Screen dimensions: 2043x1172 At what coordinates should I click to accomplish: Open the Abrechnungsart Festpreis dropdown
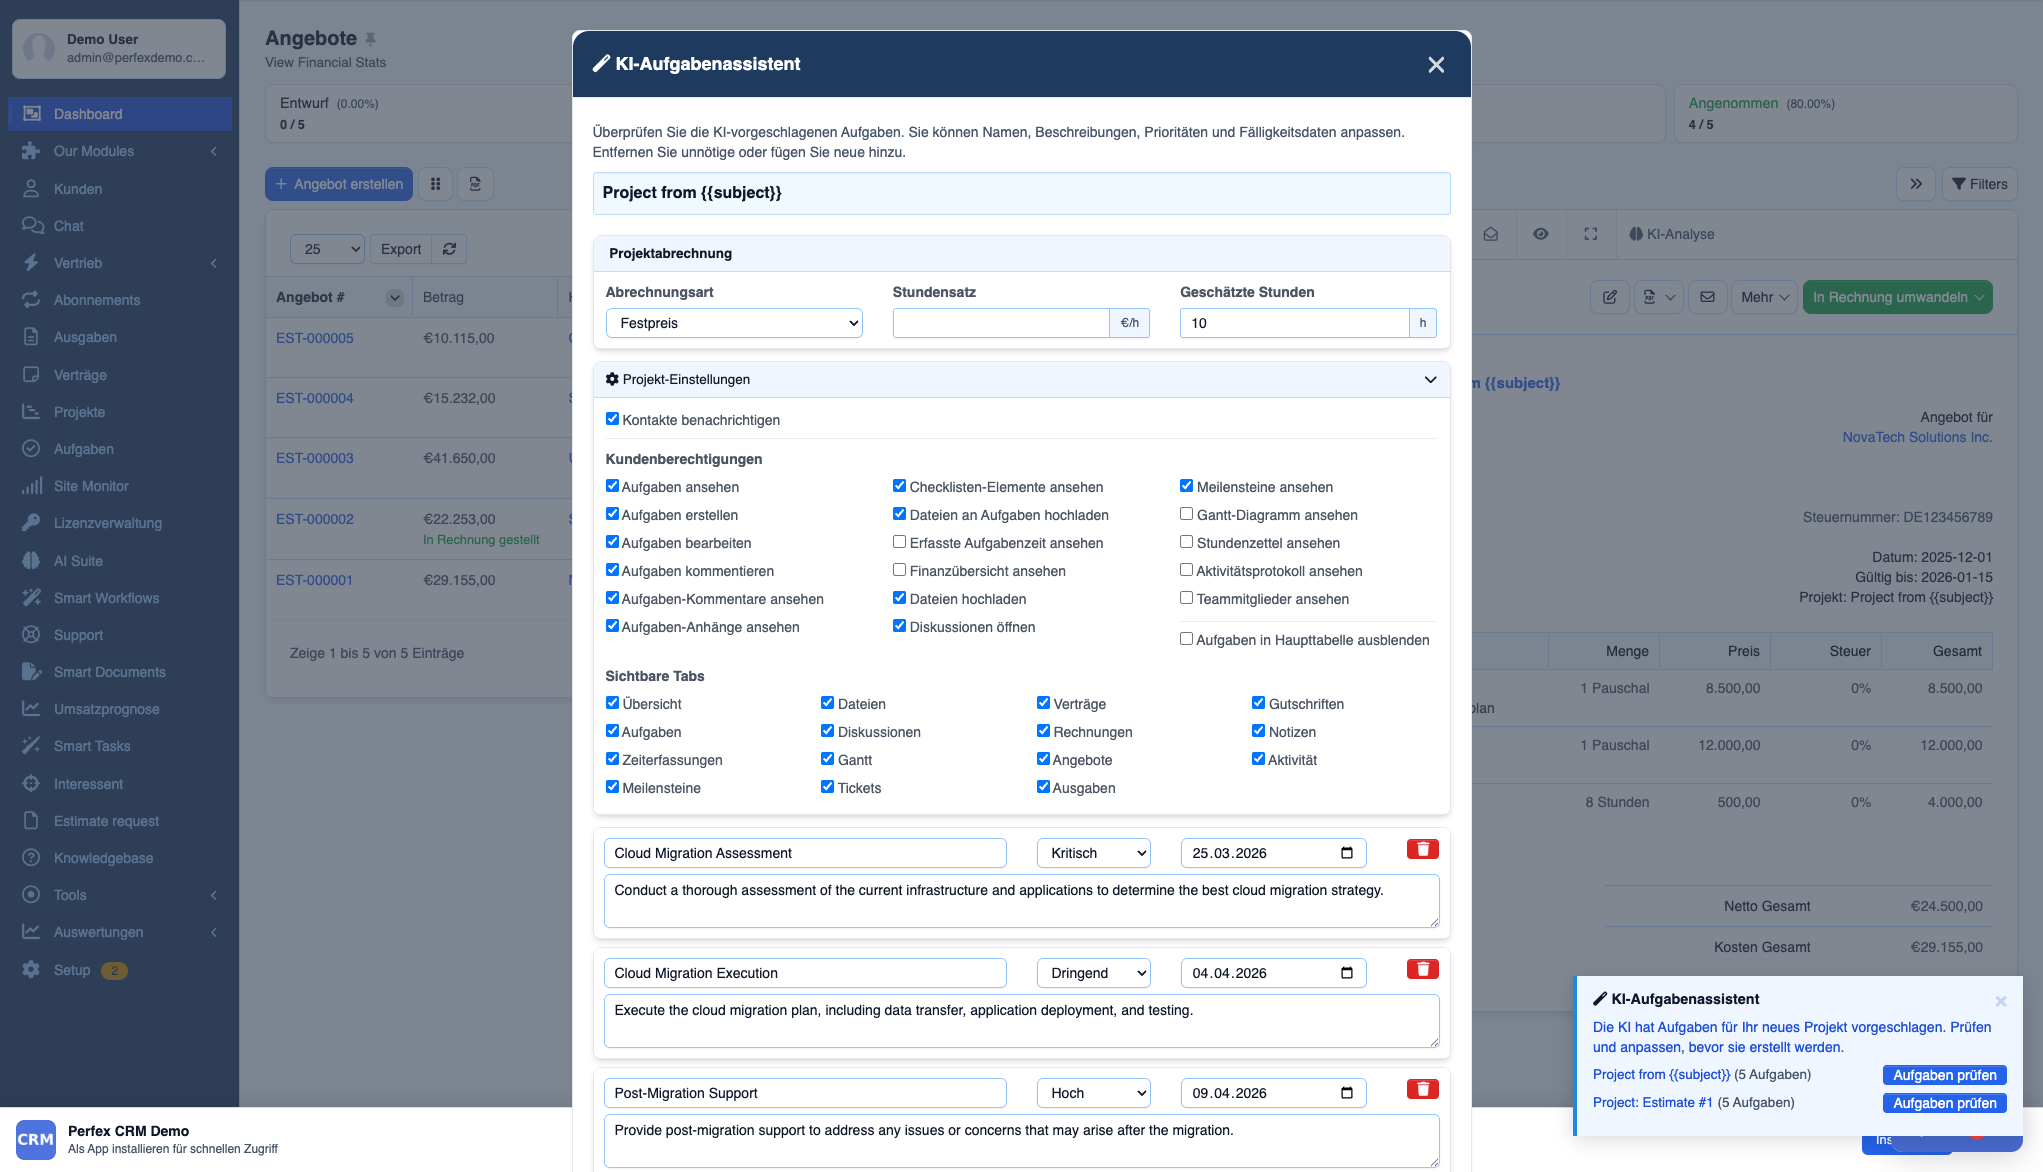pyautogui.click(x=734, y=323)
